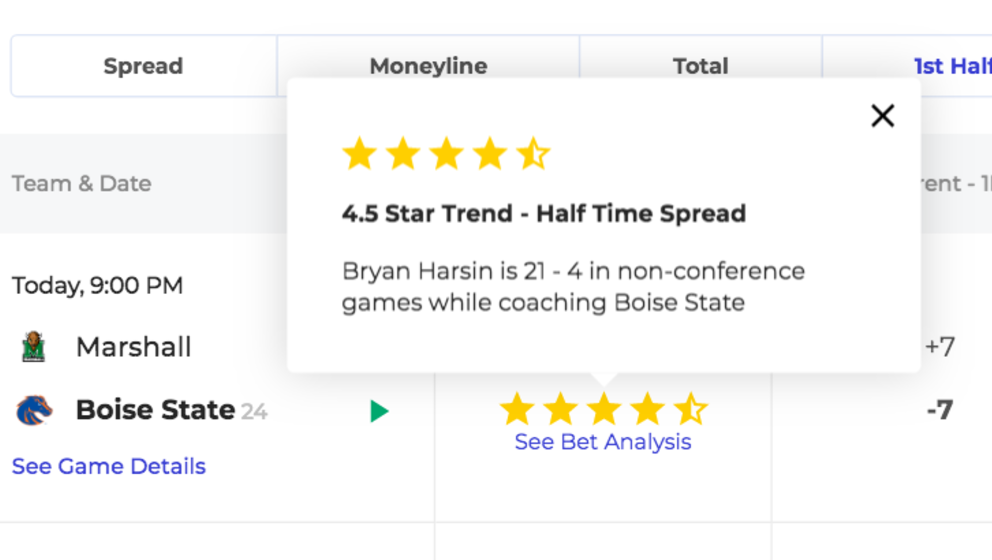Click the Marshall team logo
The height and width of the screenshot is (560, 992).
click(x=34, y=347)
